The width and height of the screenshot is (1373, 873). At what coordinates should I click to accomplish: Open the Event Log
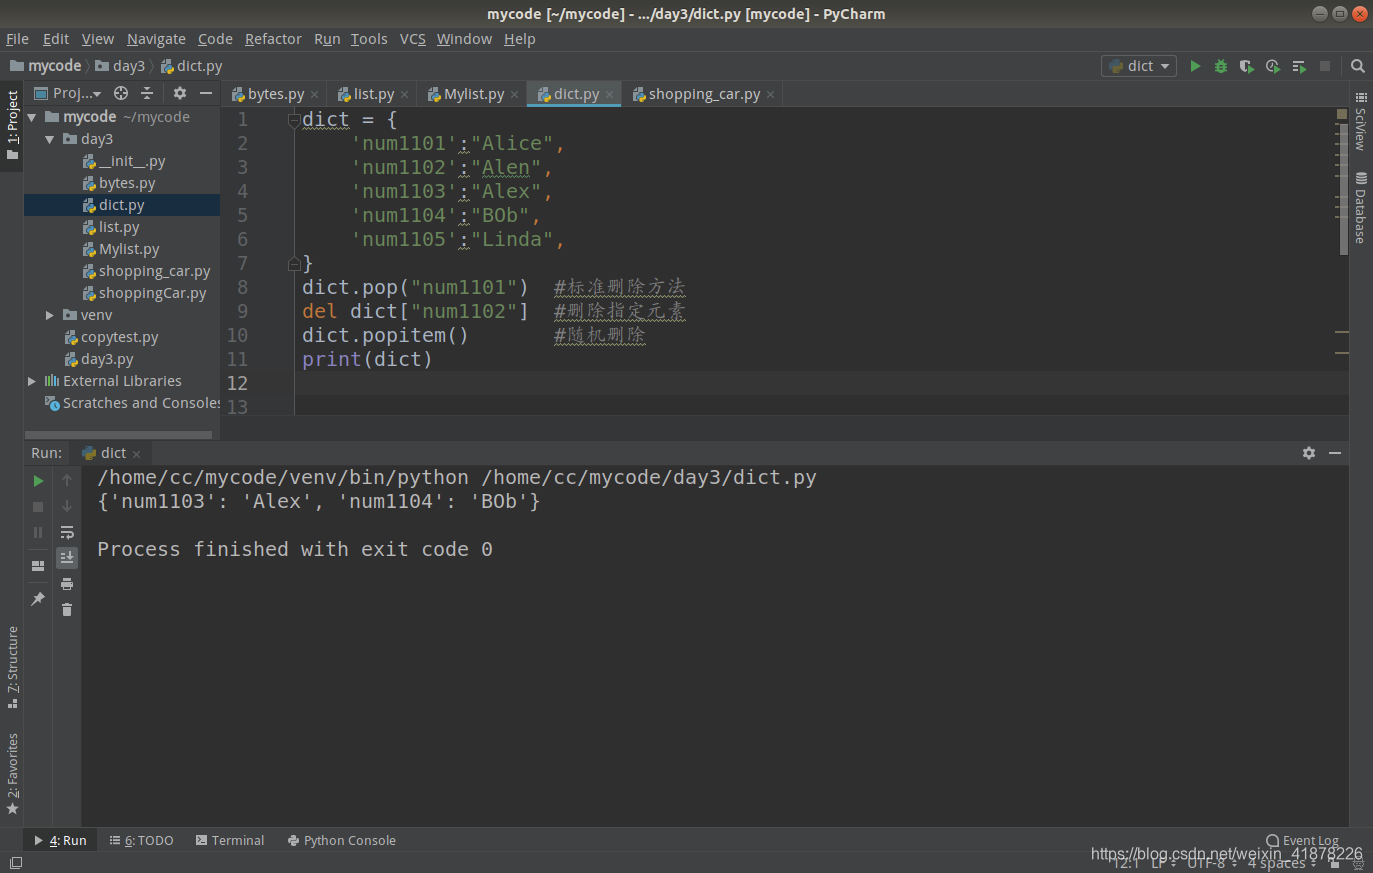(1302, 841)
